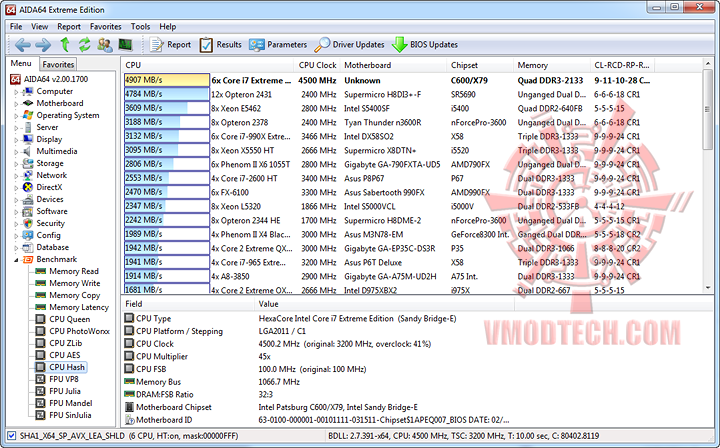Expand the Display tree node
This screenshot has height=448, width=720.
(16, 140)
